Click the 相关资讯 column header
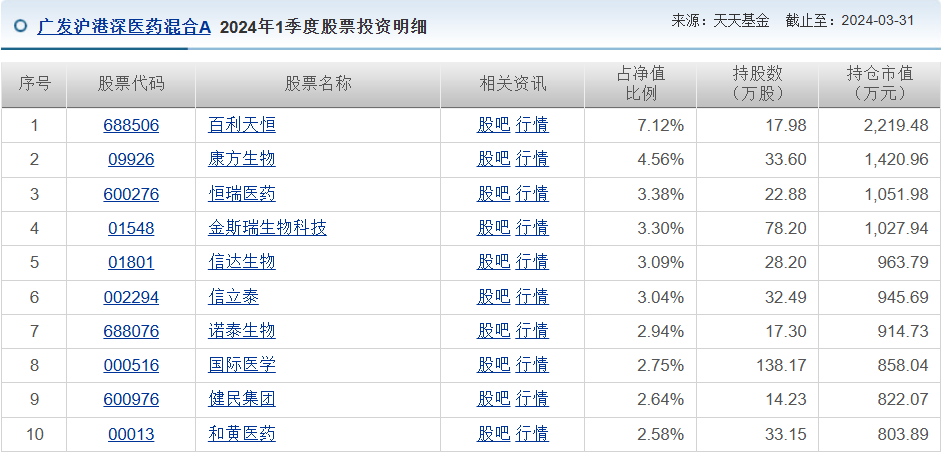Image resolution: width=946 pixels, height=461 pixels. (513, 84)
